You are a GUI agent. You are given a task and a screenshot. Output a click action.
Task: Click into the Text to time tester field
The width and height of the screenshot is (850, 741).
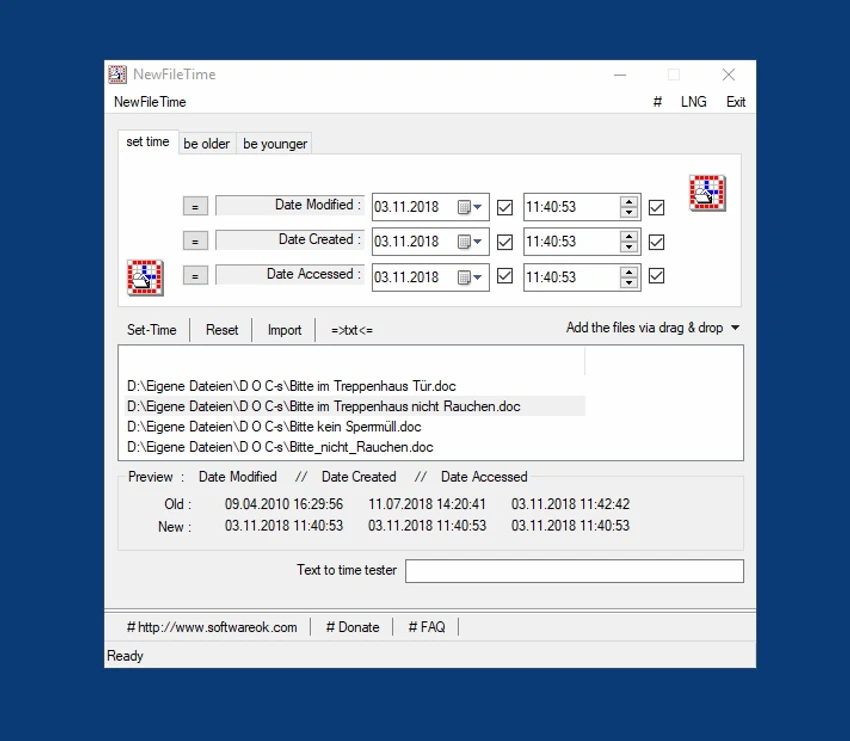[574, 571]
